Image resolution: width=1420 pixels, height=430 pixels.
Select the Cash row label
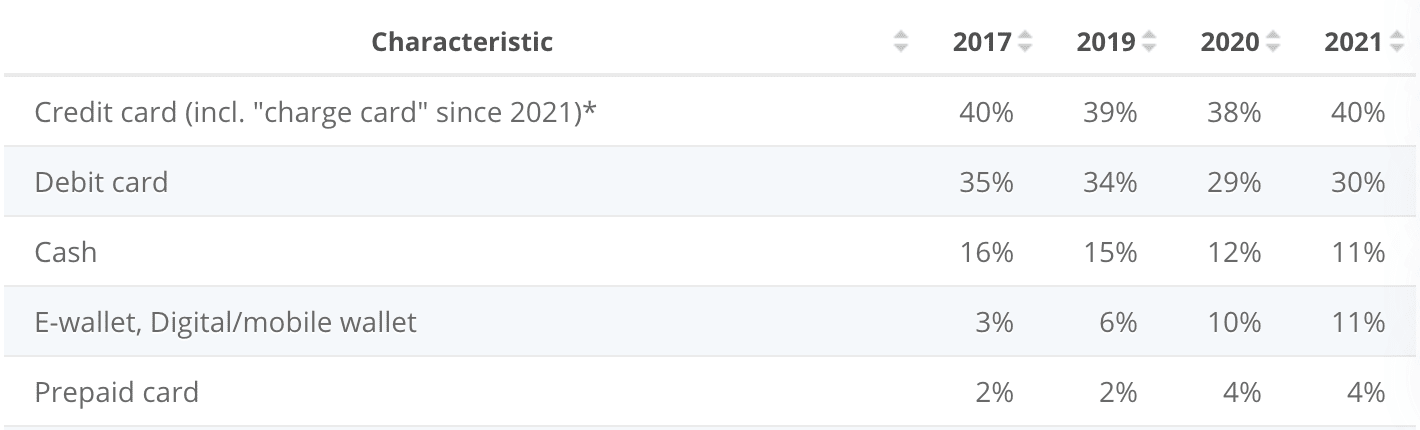(66, 252)
